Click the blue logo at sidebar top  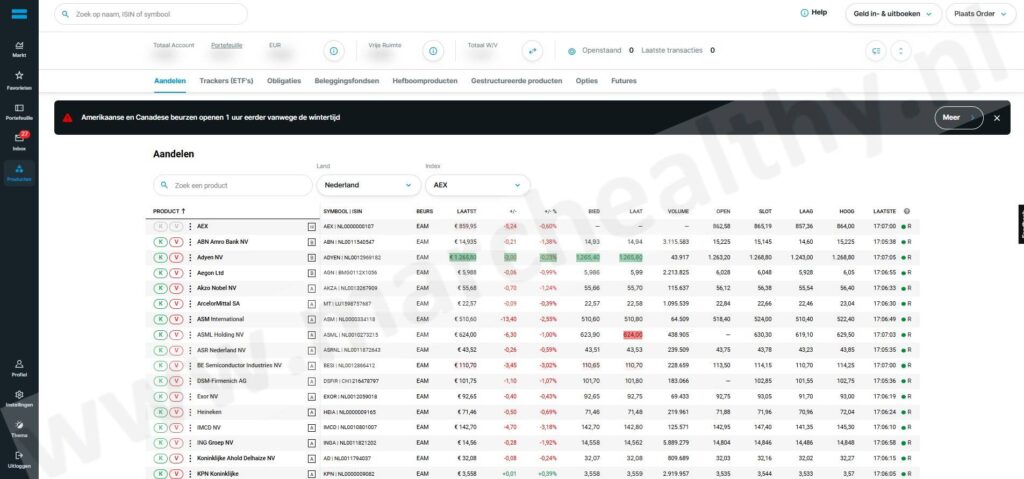click(x=19, y=14)
